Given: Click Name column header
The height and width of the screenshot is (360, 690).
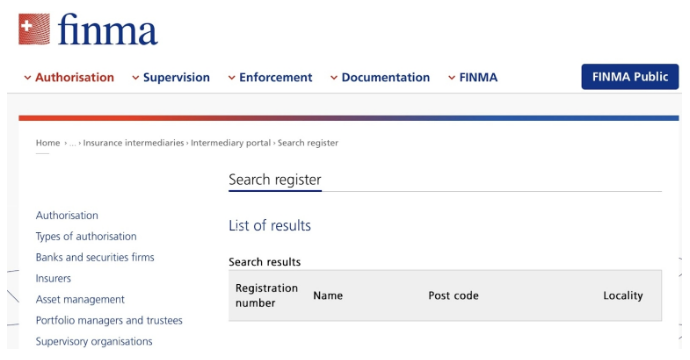Looking at the screenshot, I should pyautogui.click(x=328, y=295).
